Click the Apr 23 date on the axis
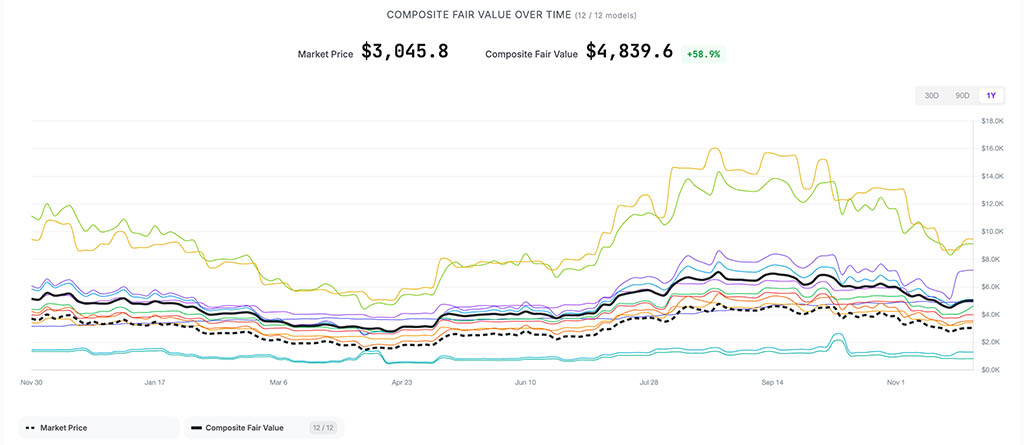Viewport: 1024px width, 445px height. point(402,382)
